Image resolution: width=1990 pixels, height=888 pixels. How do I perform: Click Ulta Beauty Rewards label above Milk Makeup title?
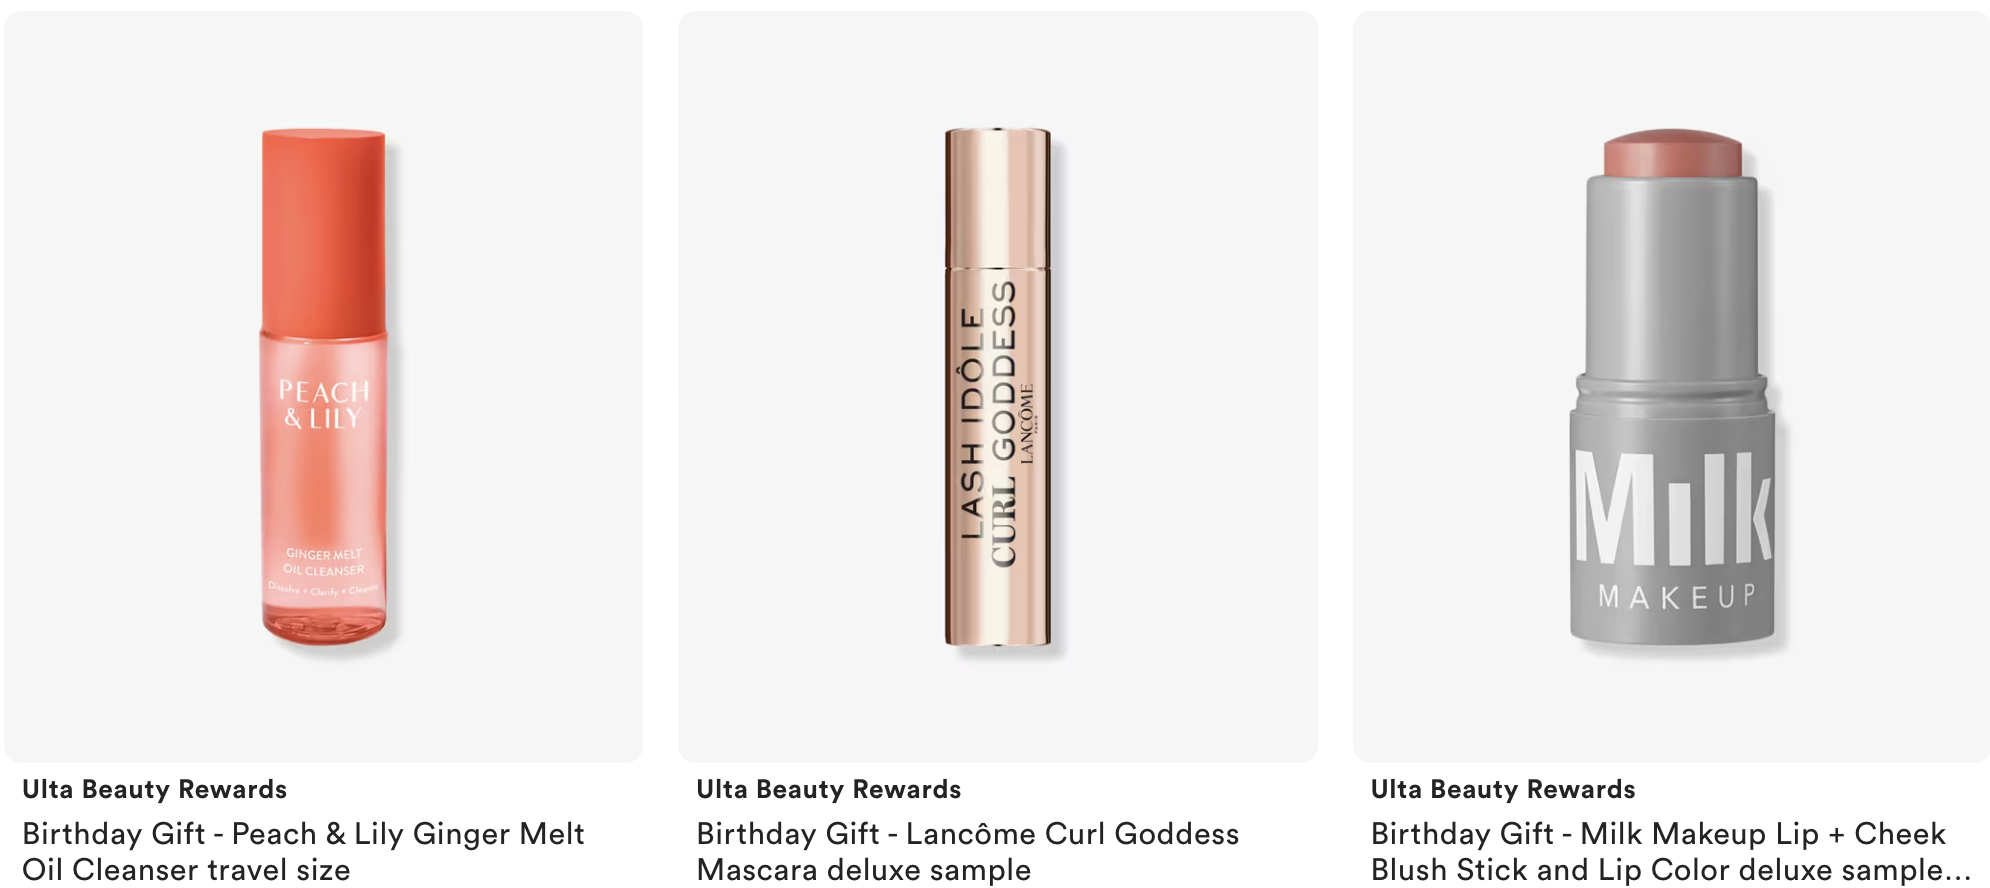point(1503,789)
